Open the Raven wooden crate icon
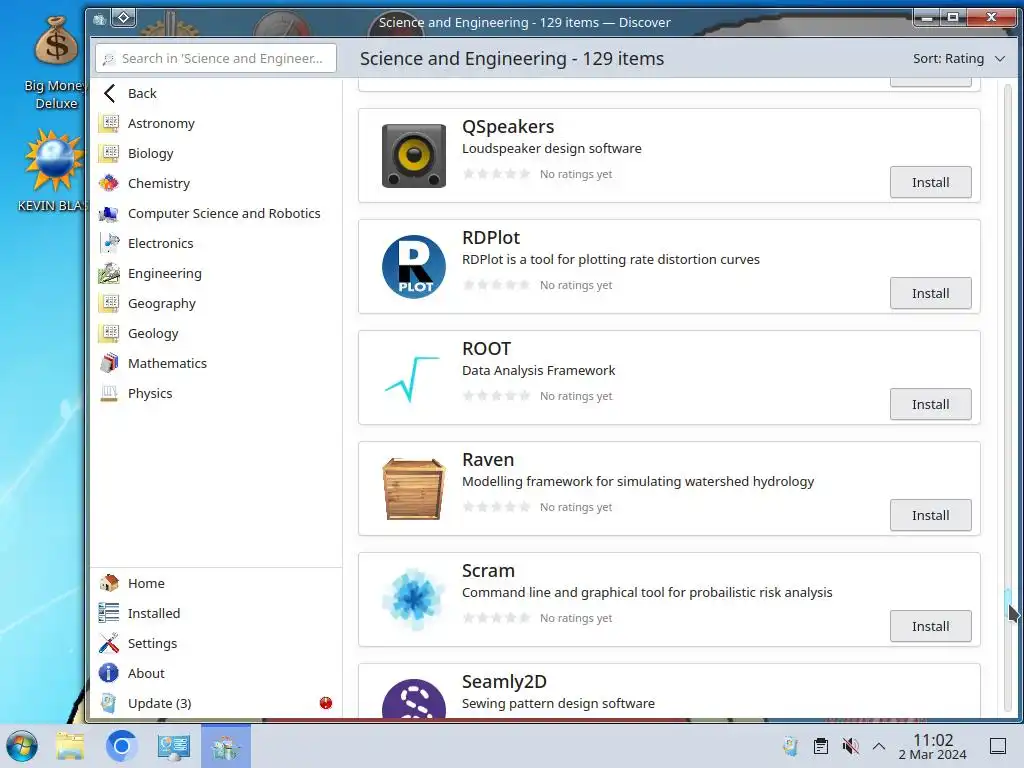 pyautogui.click(x=413, y=489)
